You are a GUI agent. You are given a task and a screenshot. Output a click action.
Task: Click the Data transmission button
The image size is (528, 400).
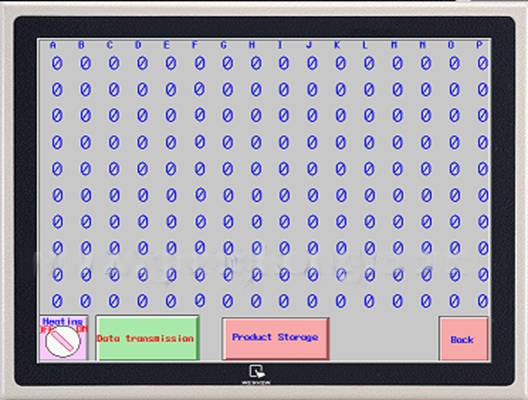147,338
